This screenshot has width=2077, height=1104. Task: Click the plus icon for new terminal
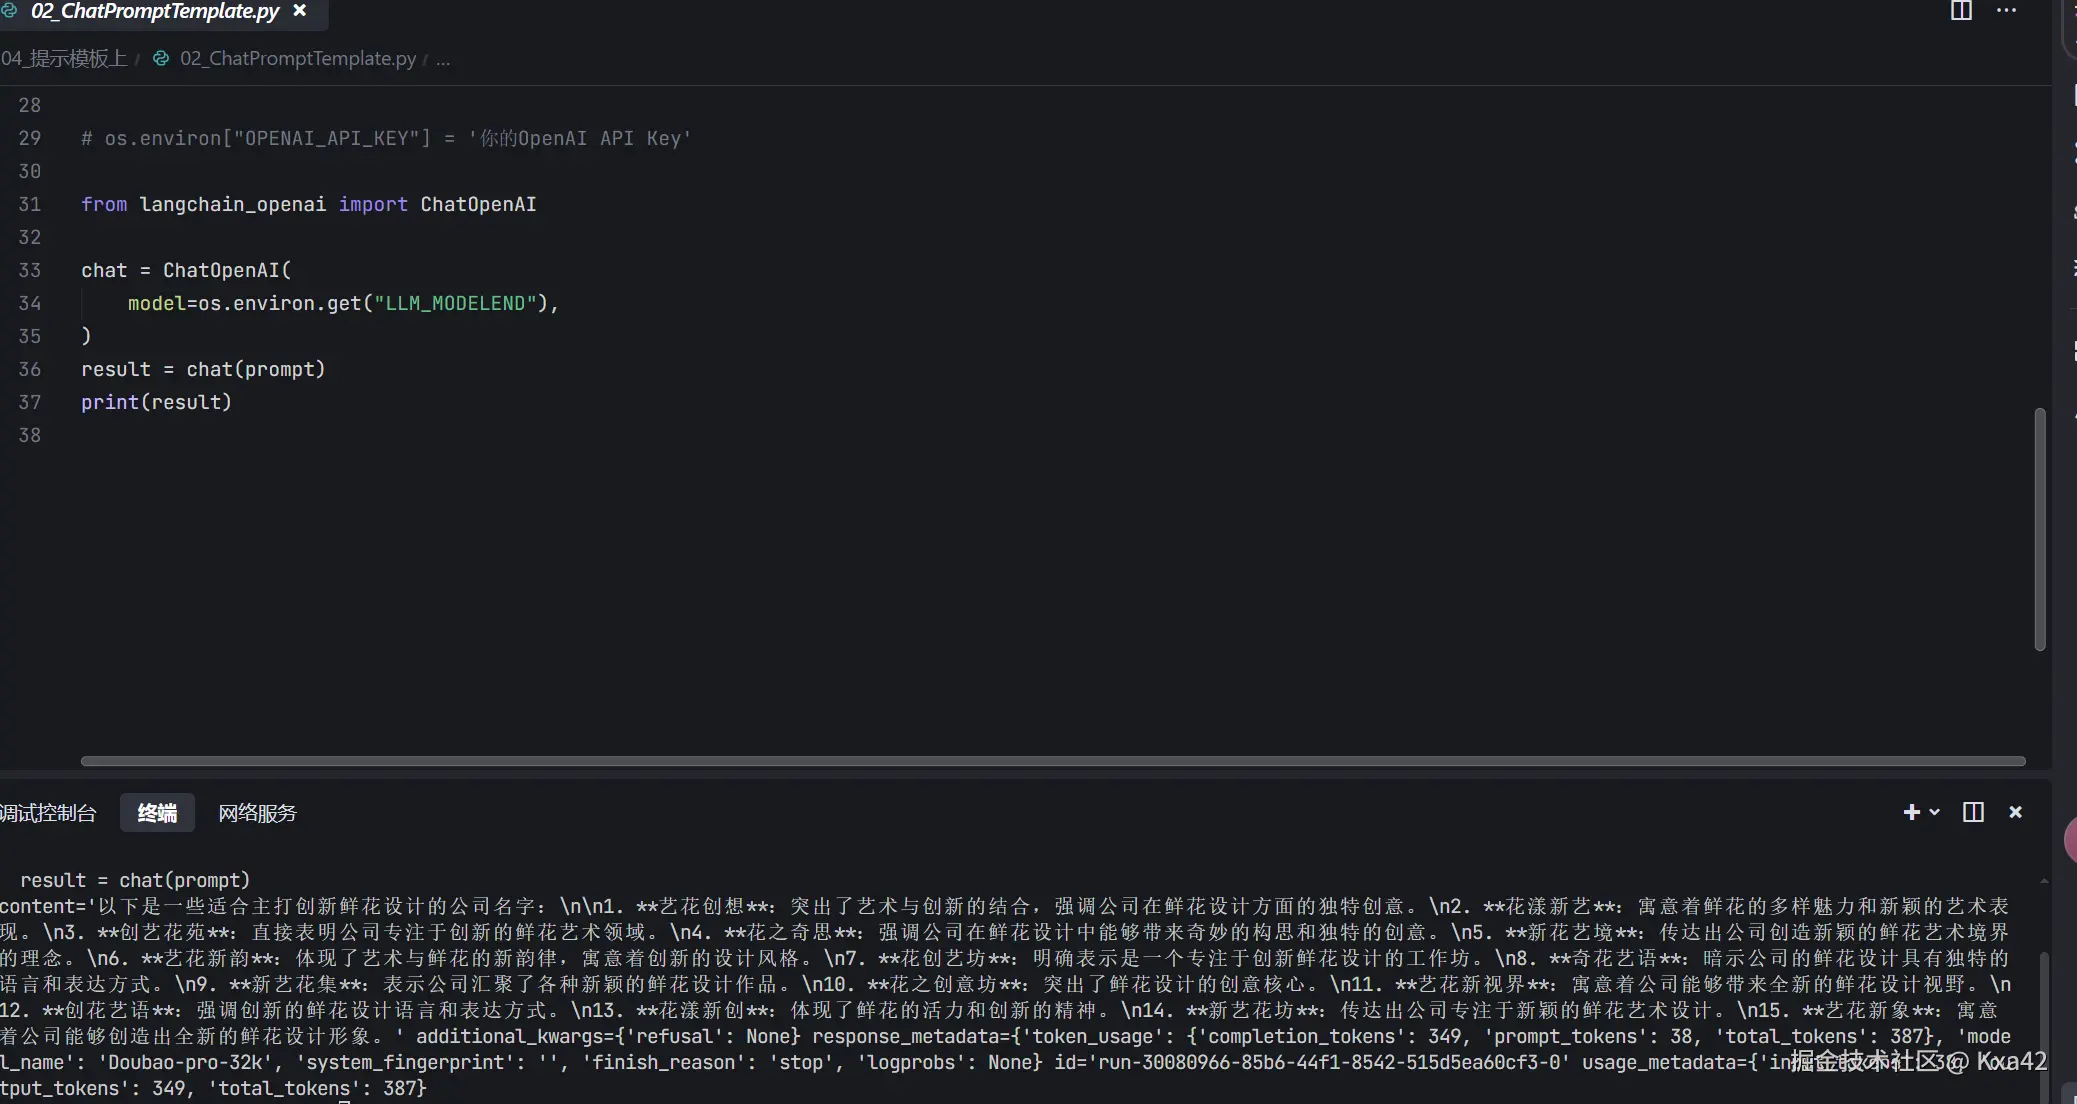1911,812
